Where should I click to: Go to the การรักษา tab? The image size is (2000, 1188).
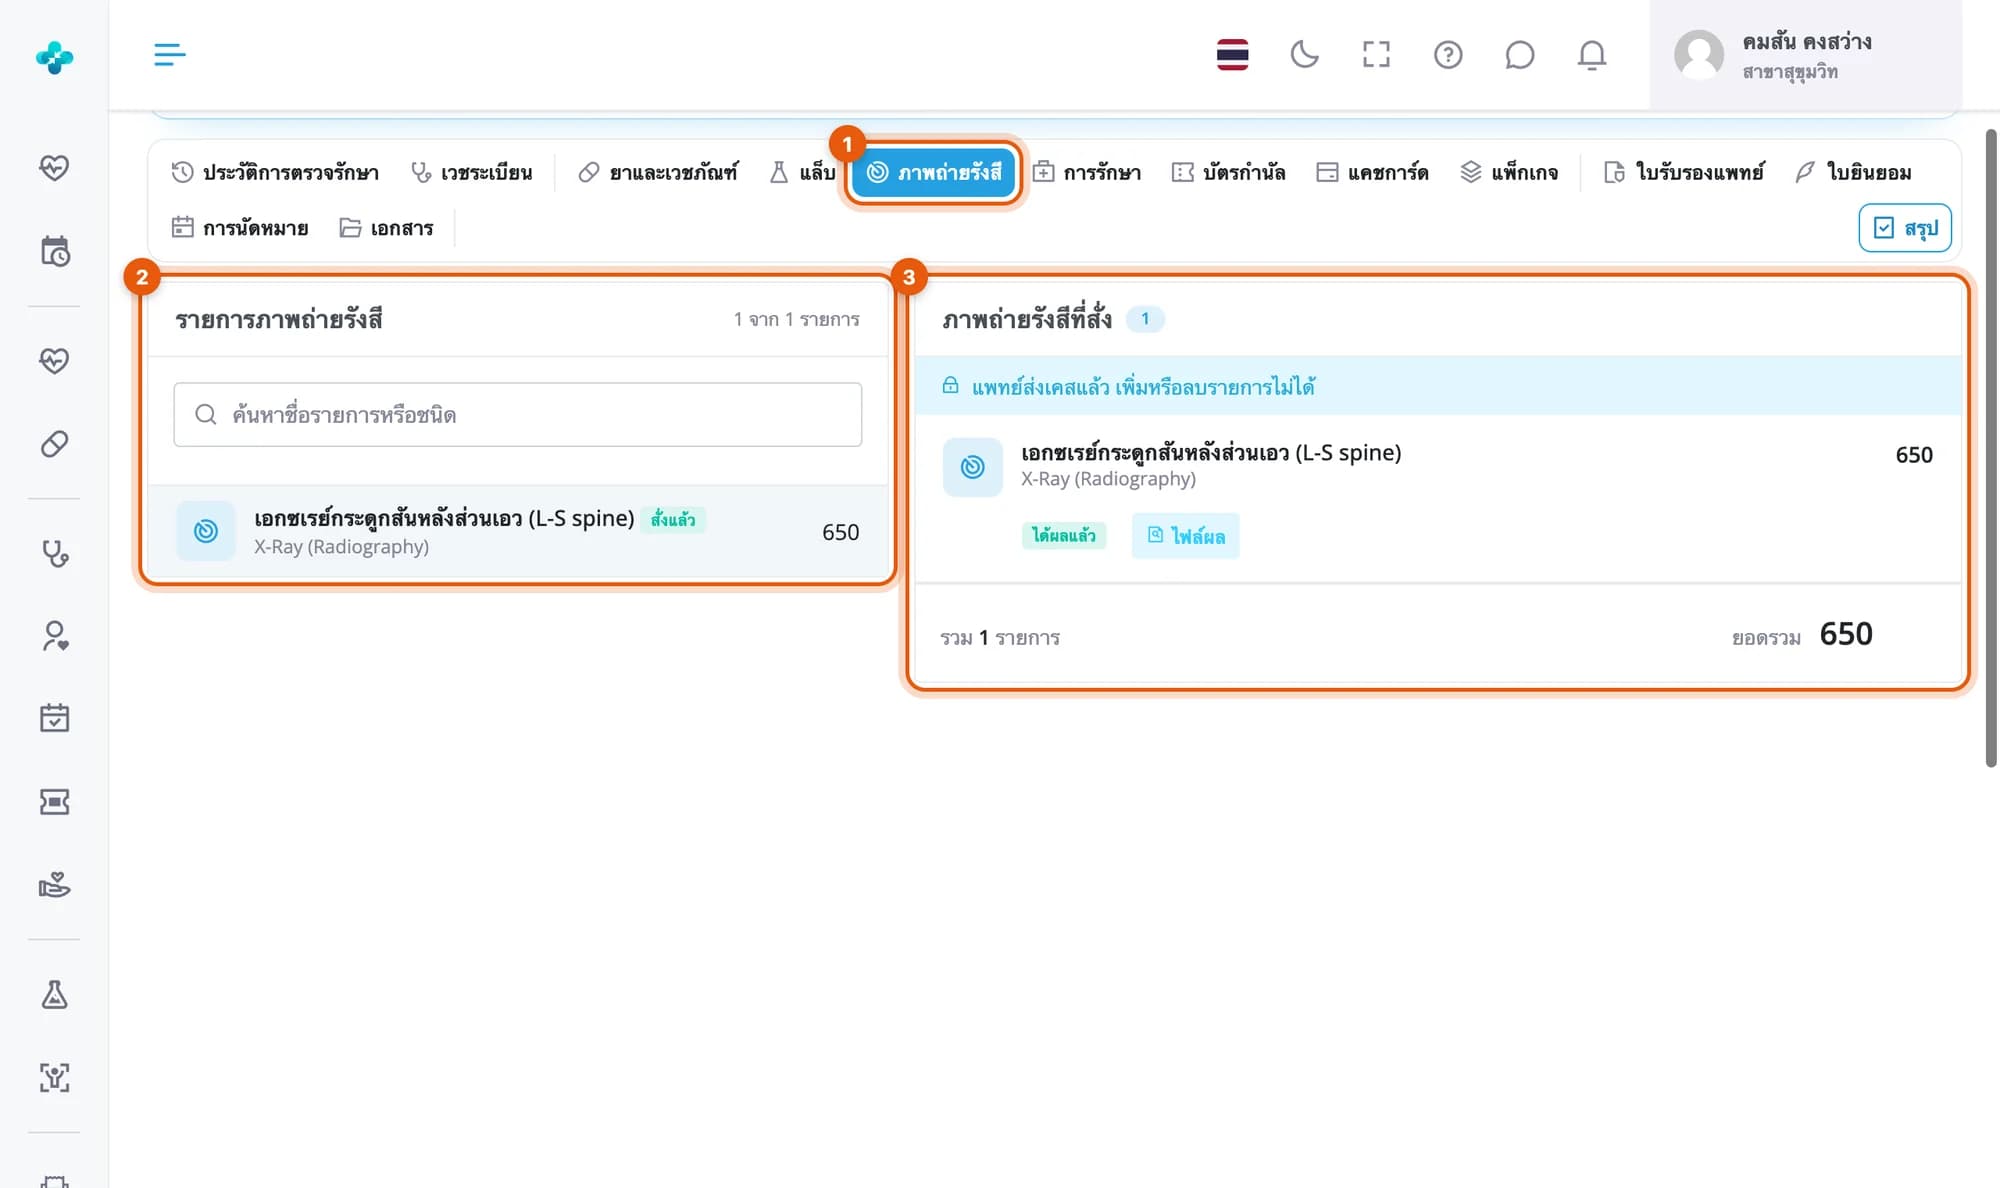(1086, 172)
